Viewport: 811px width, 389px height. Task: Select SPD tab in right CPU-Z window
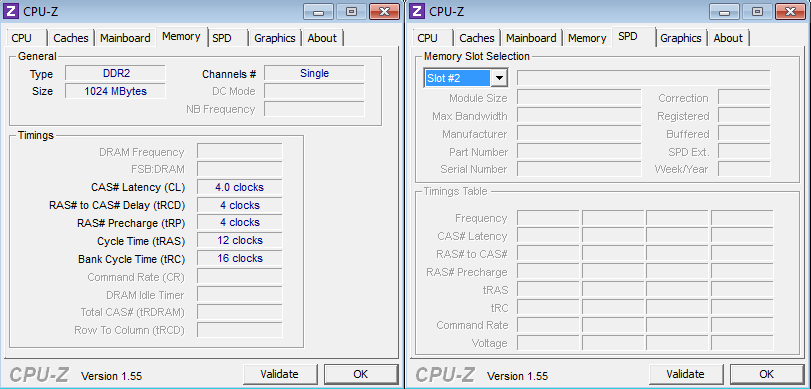coord(634,36)
